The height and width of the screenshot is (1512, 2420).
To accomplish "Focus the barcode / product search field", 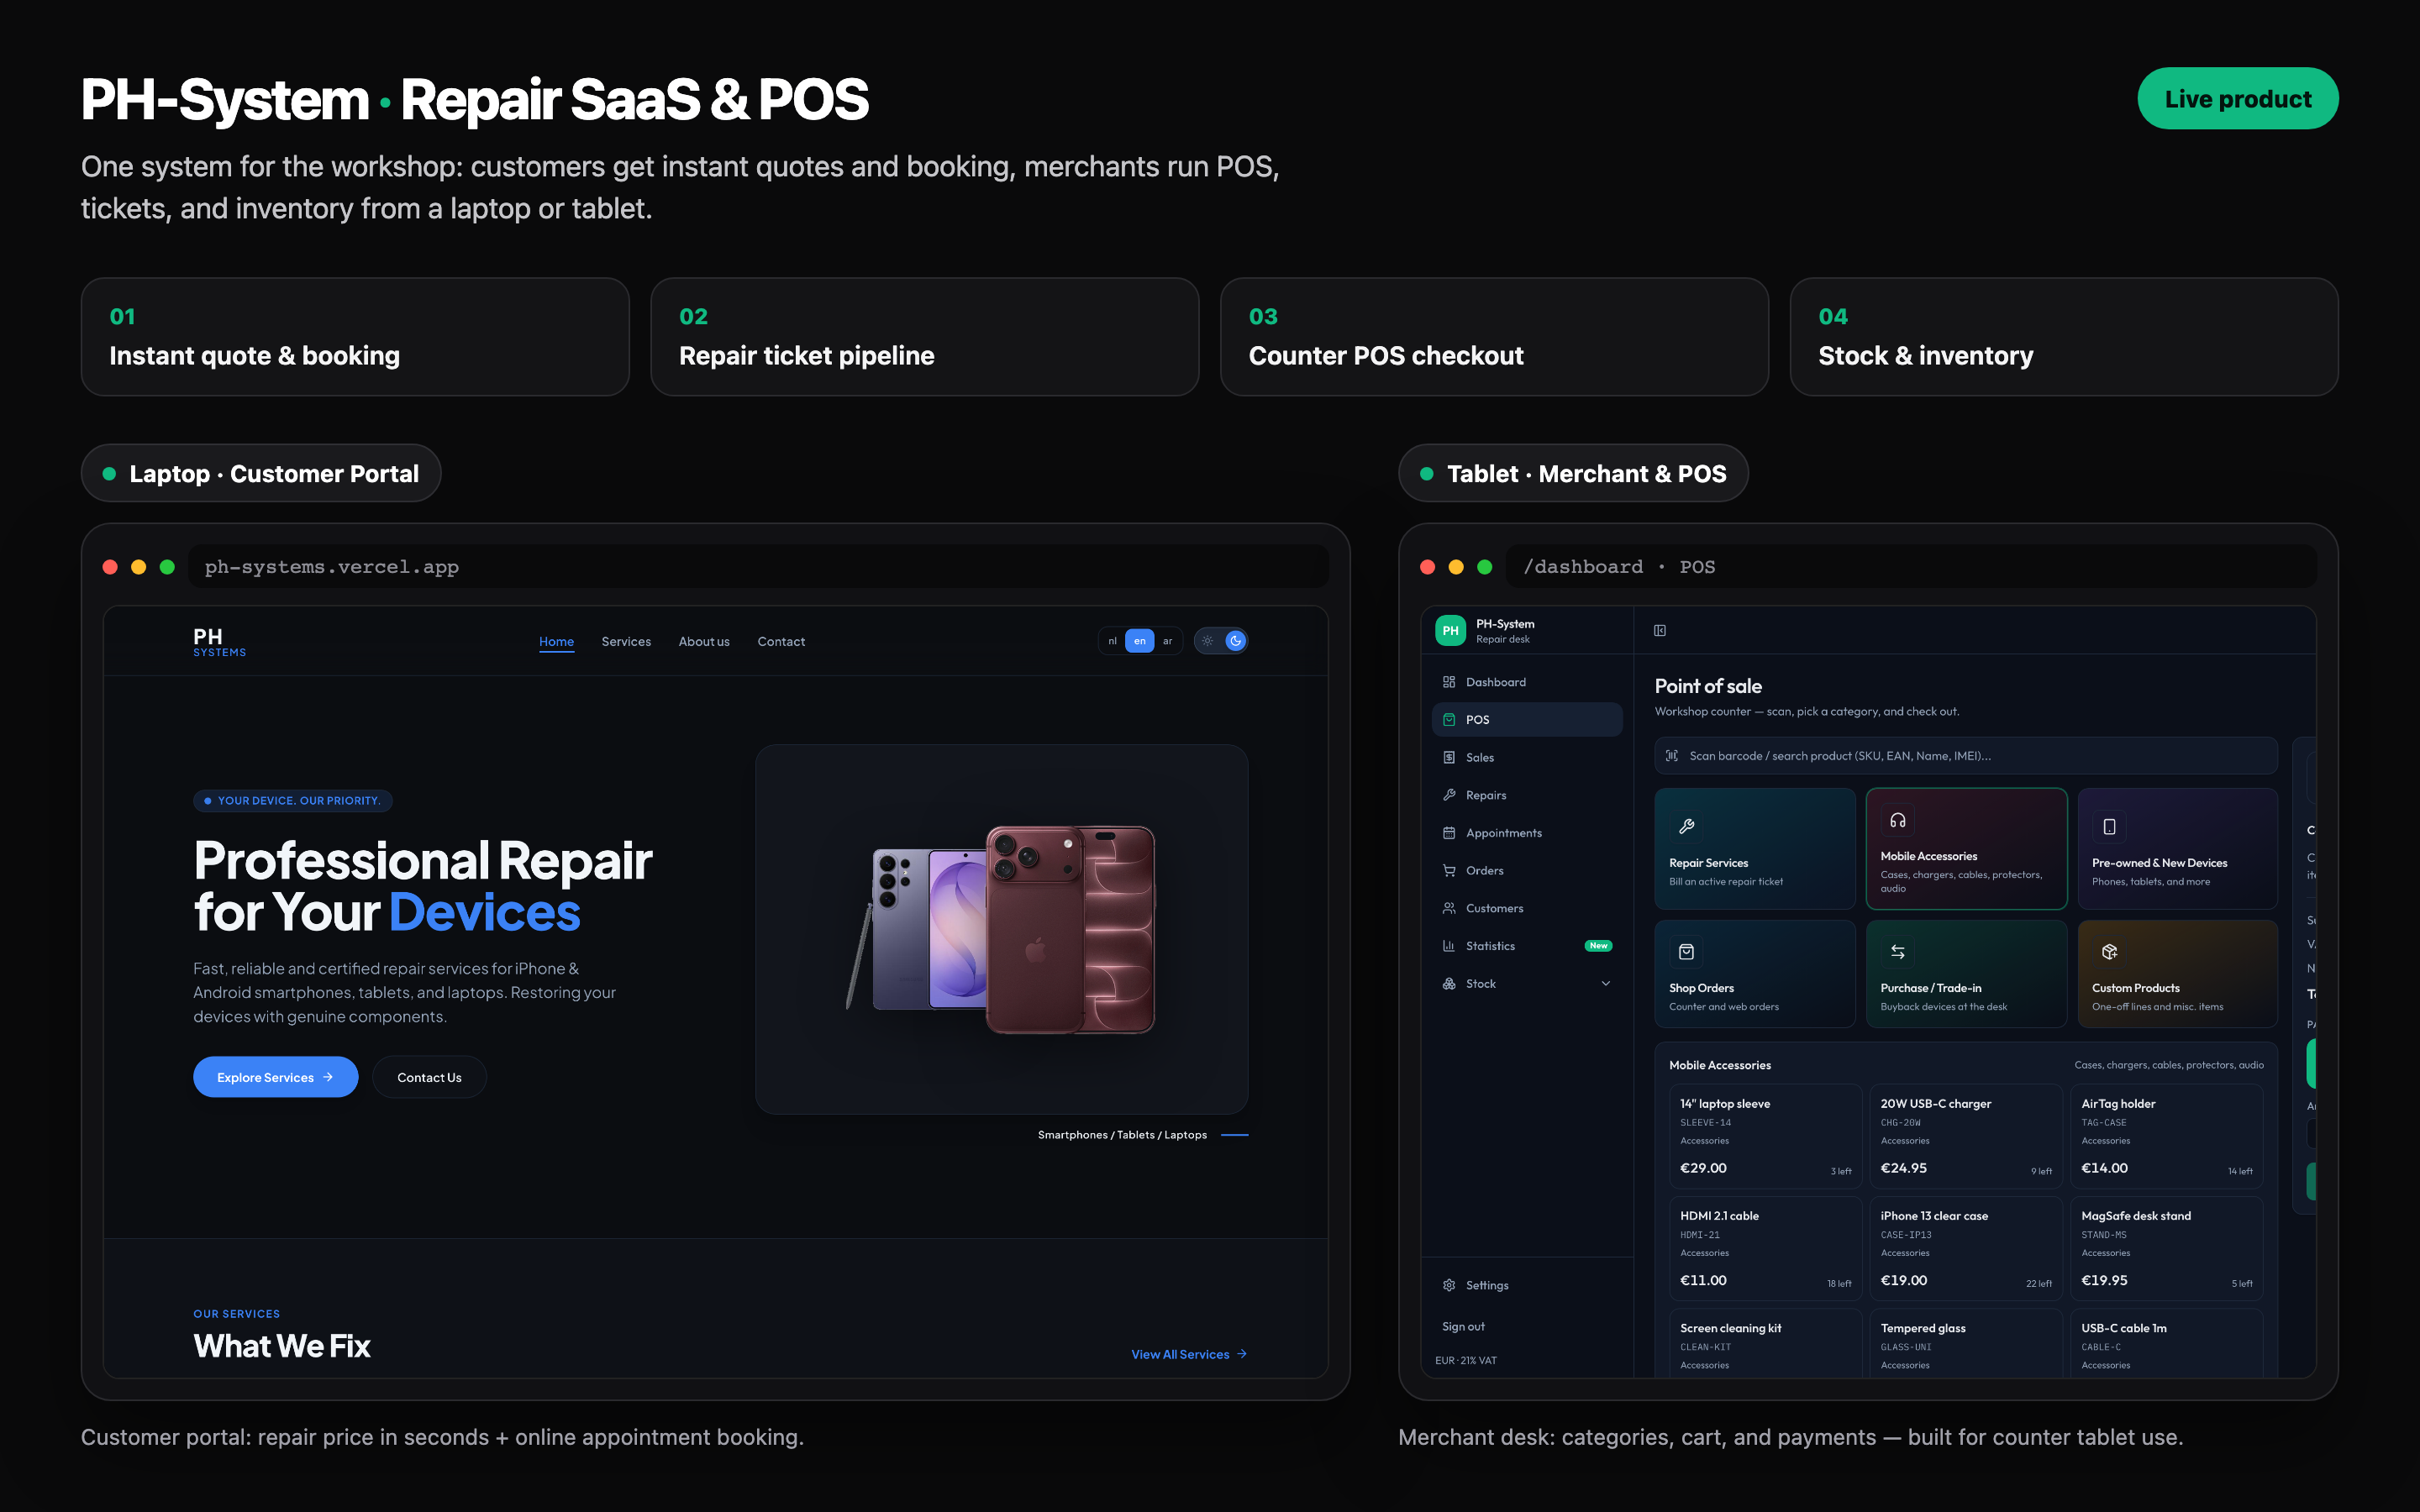I will pos(1966,756).
